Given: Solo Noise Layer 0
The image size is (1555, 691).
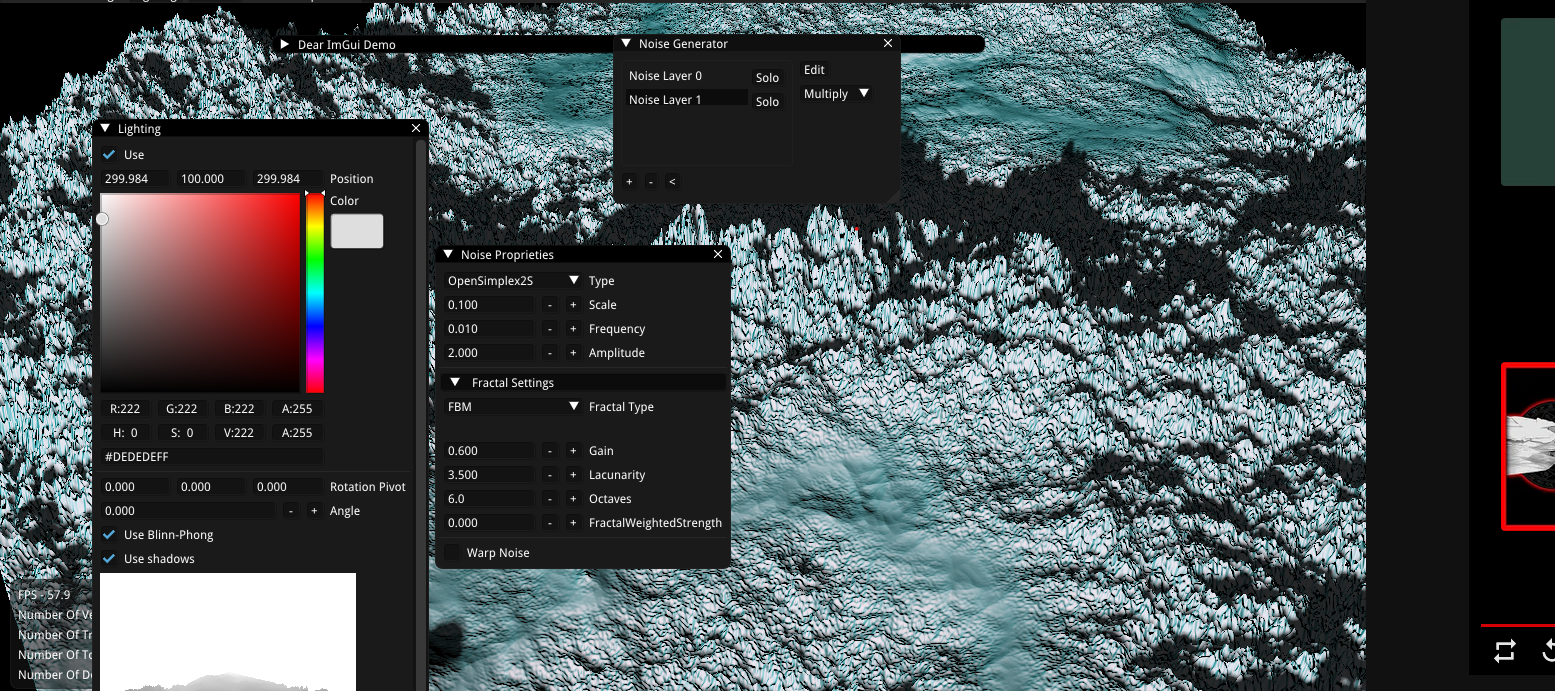Looking at the screenshot, I should tap(767, 78).
